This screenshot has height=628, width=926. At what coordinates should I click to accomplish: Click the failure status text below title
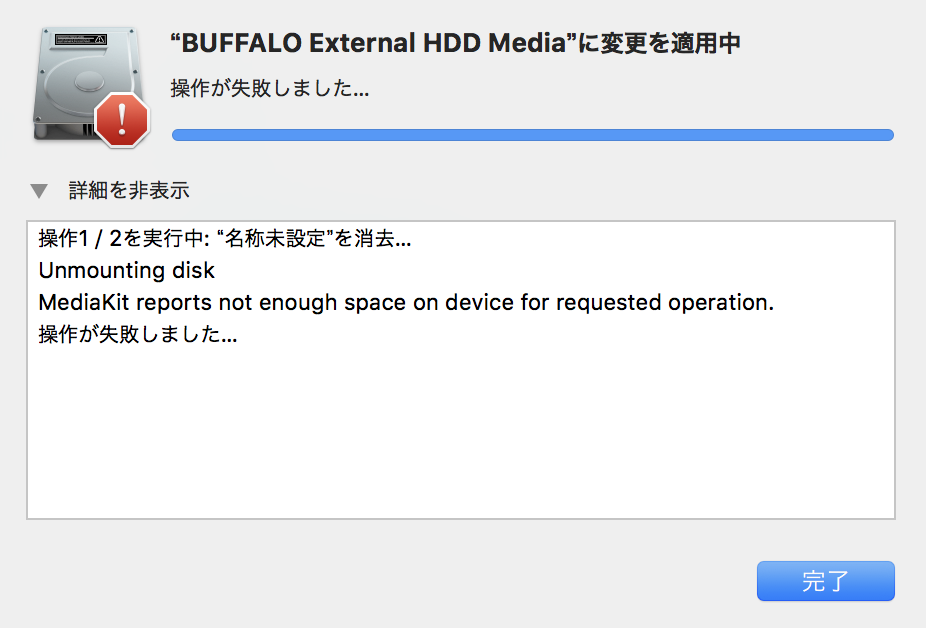pos(270,88)
